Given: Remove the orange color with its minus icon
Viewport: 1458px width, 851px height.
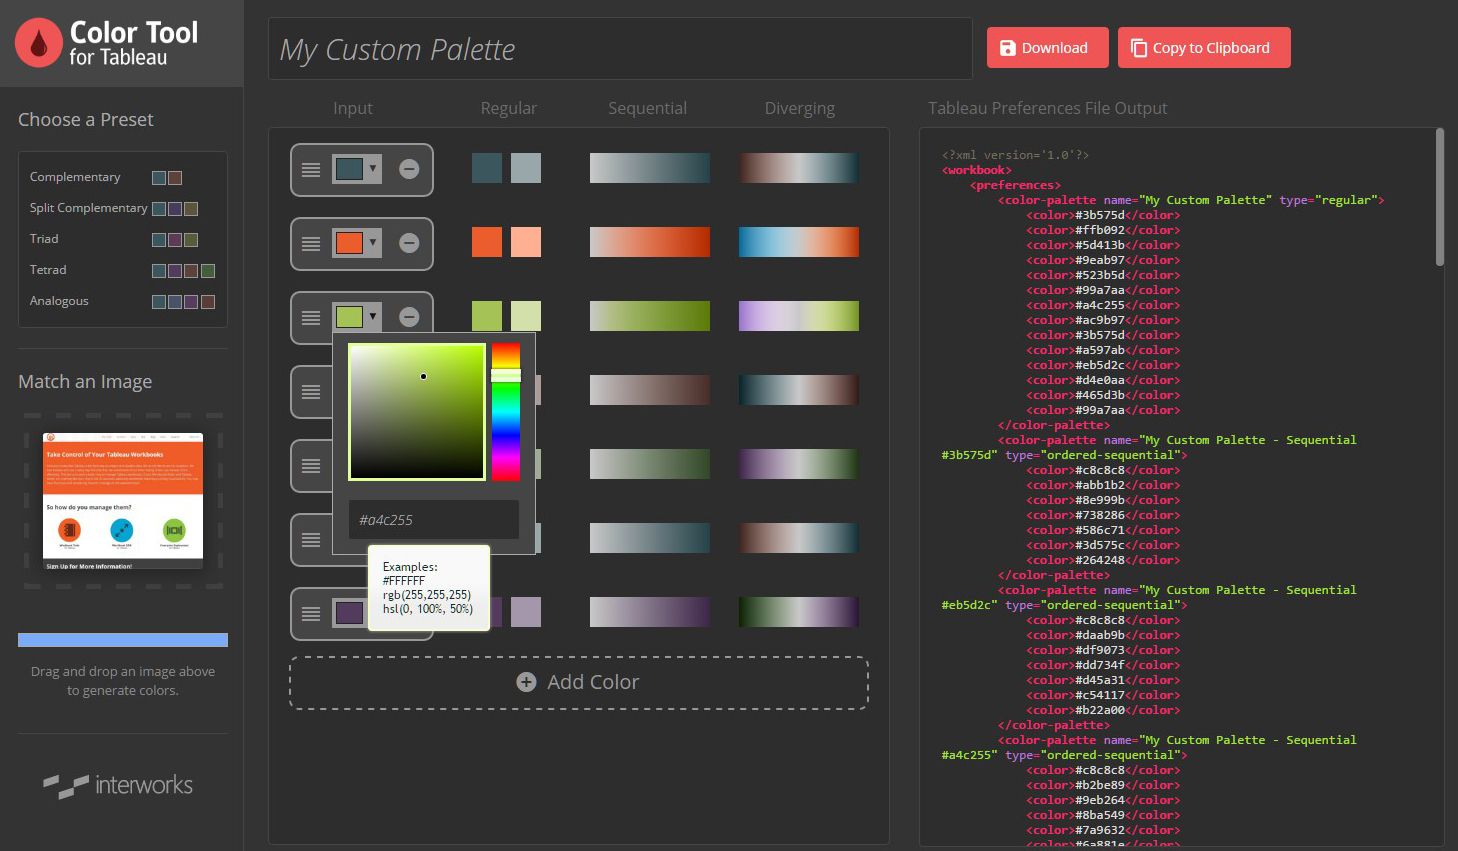Looking at the screenshot, I should [409, 243].
